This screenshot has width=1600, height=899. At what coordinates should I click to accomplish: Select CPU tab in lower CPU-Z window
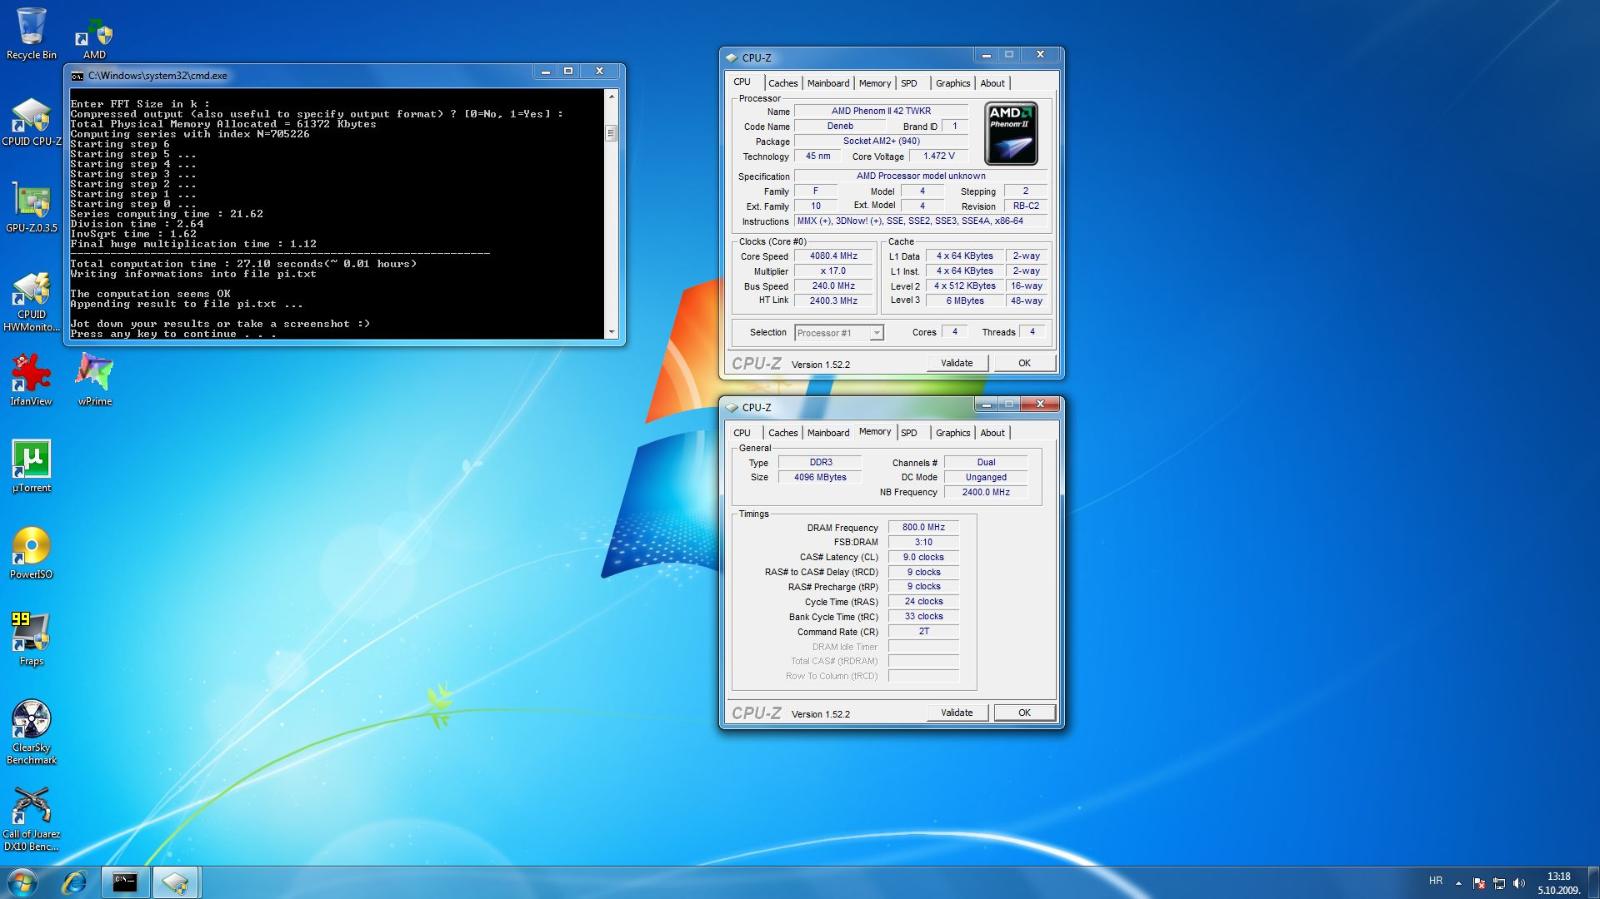pos(742,433)
